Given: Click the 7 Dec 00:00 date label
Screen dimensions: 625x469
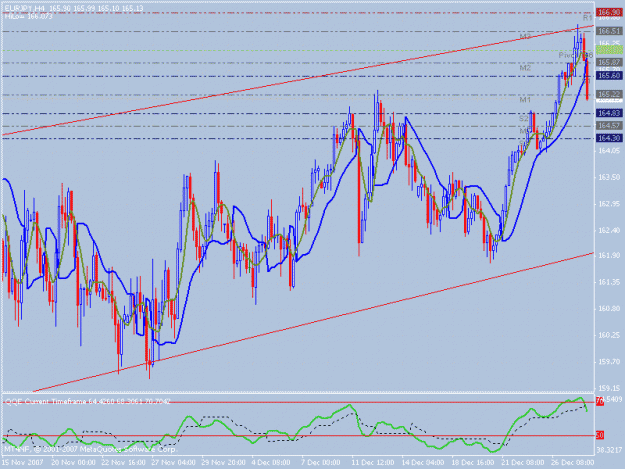Looking at the screenshot, I should point(321,463).
